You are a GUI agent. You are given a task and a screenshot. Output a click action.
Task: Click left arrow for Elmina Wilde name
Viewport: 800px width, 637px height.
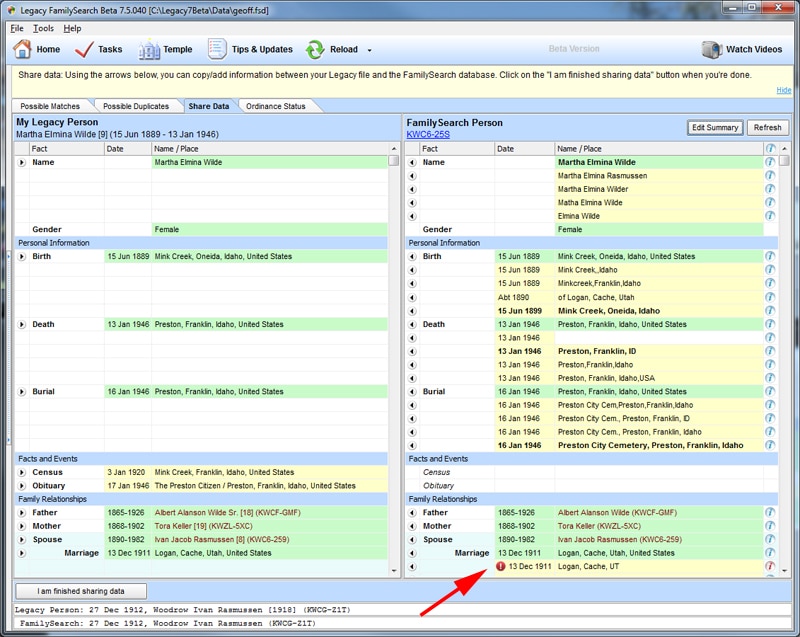click(x=412, y=216)
